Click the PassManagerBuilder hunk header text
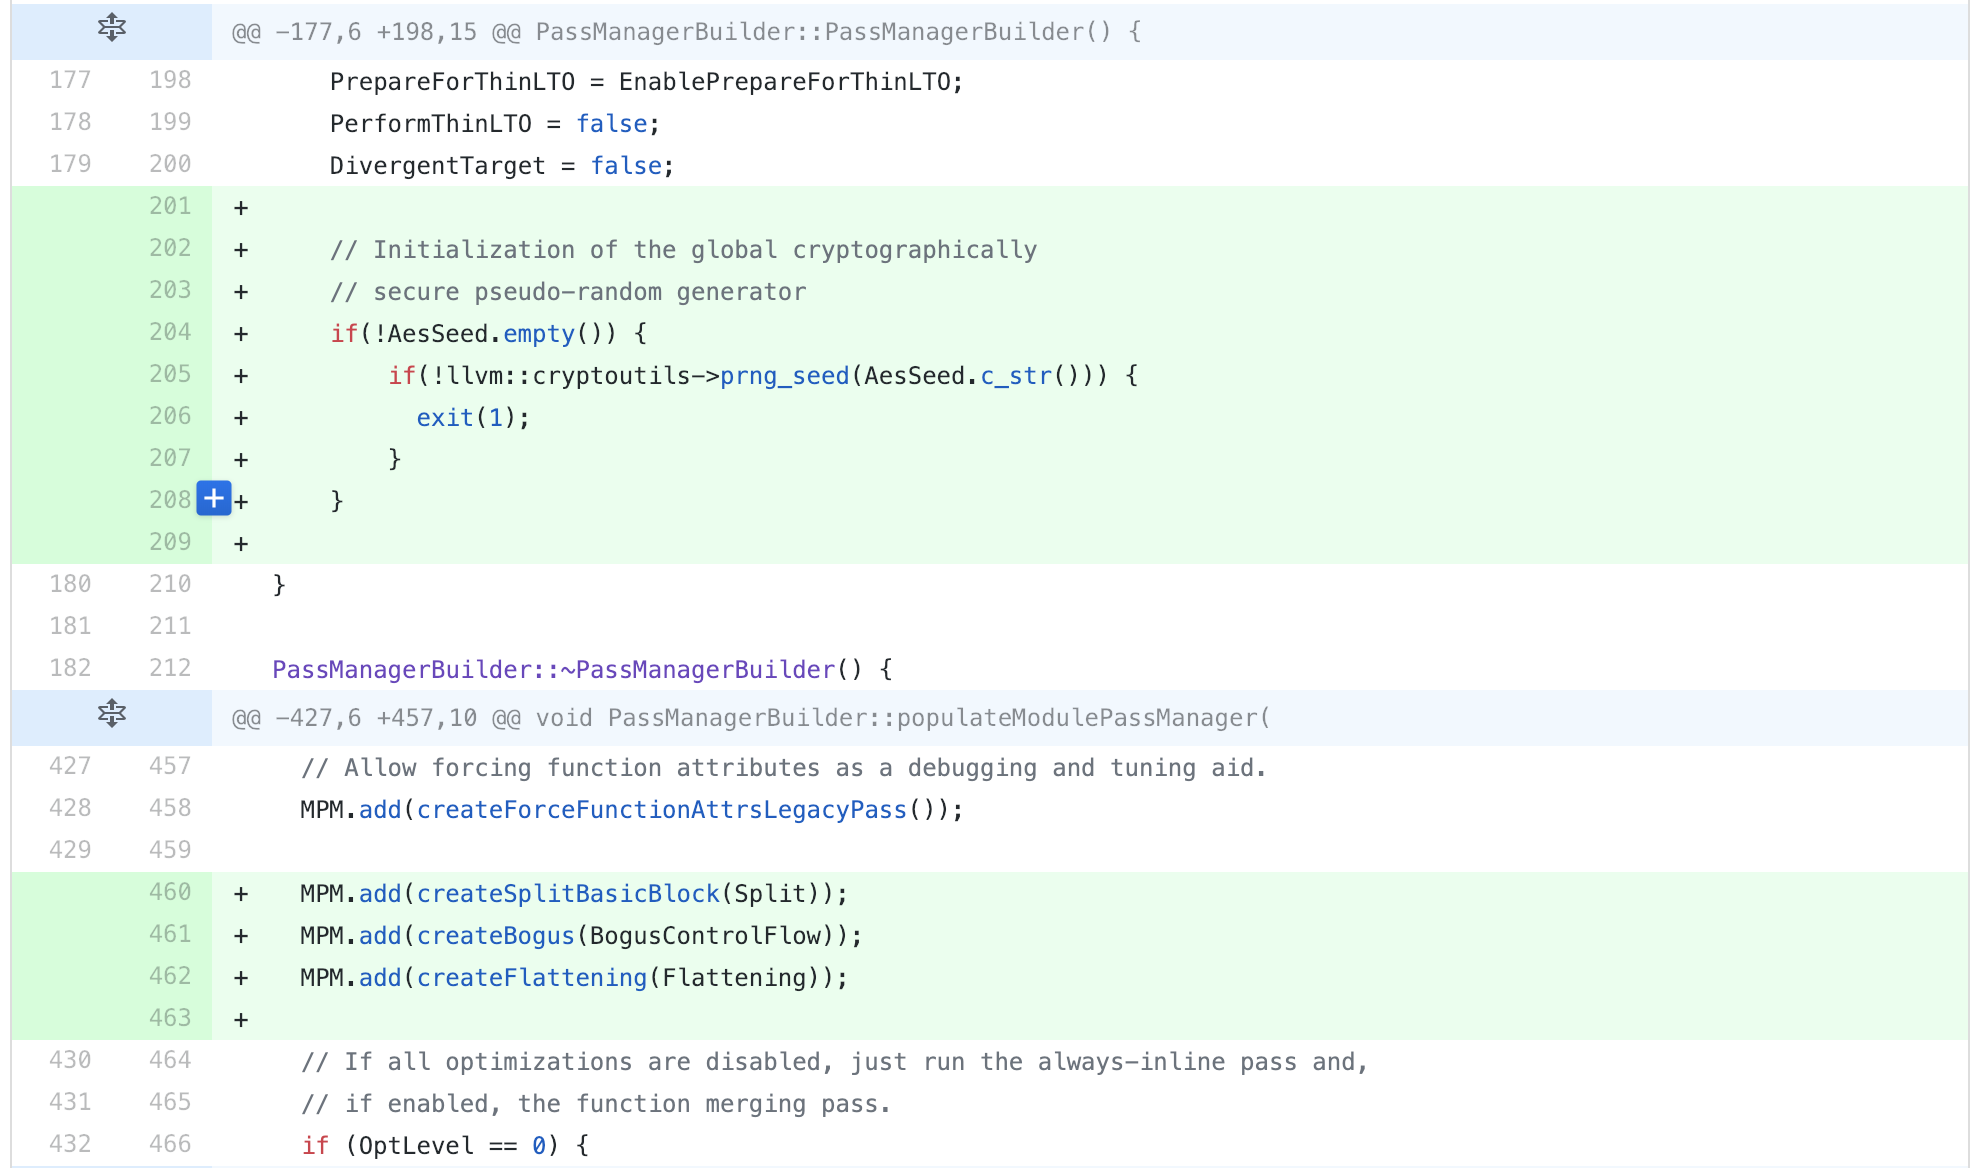 (686, 32)
